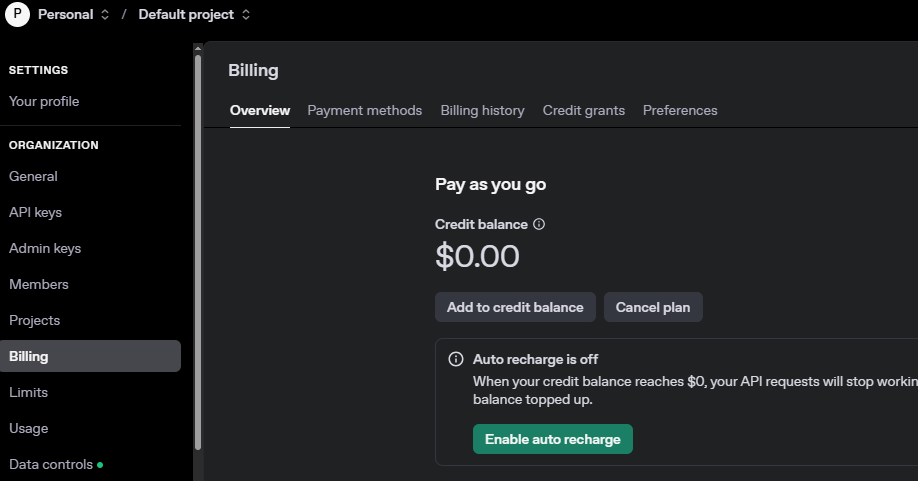Open the Billing history tab
Image resolution: width=918 pixels, height=481 pixels.
pos(482,110)
